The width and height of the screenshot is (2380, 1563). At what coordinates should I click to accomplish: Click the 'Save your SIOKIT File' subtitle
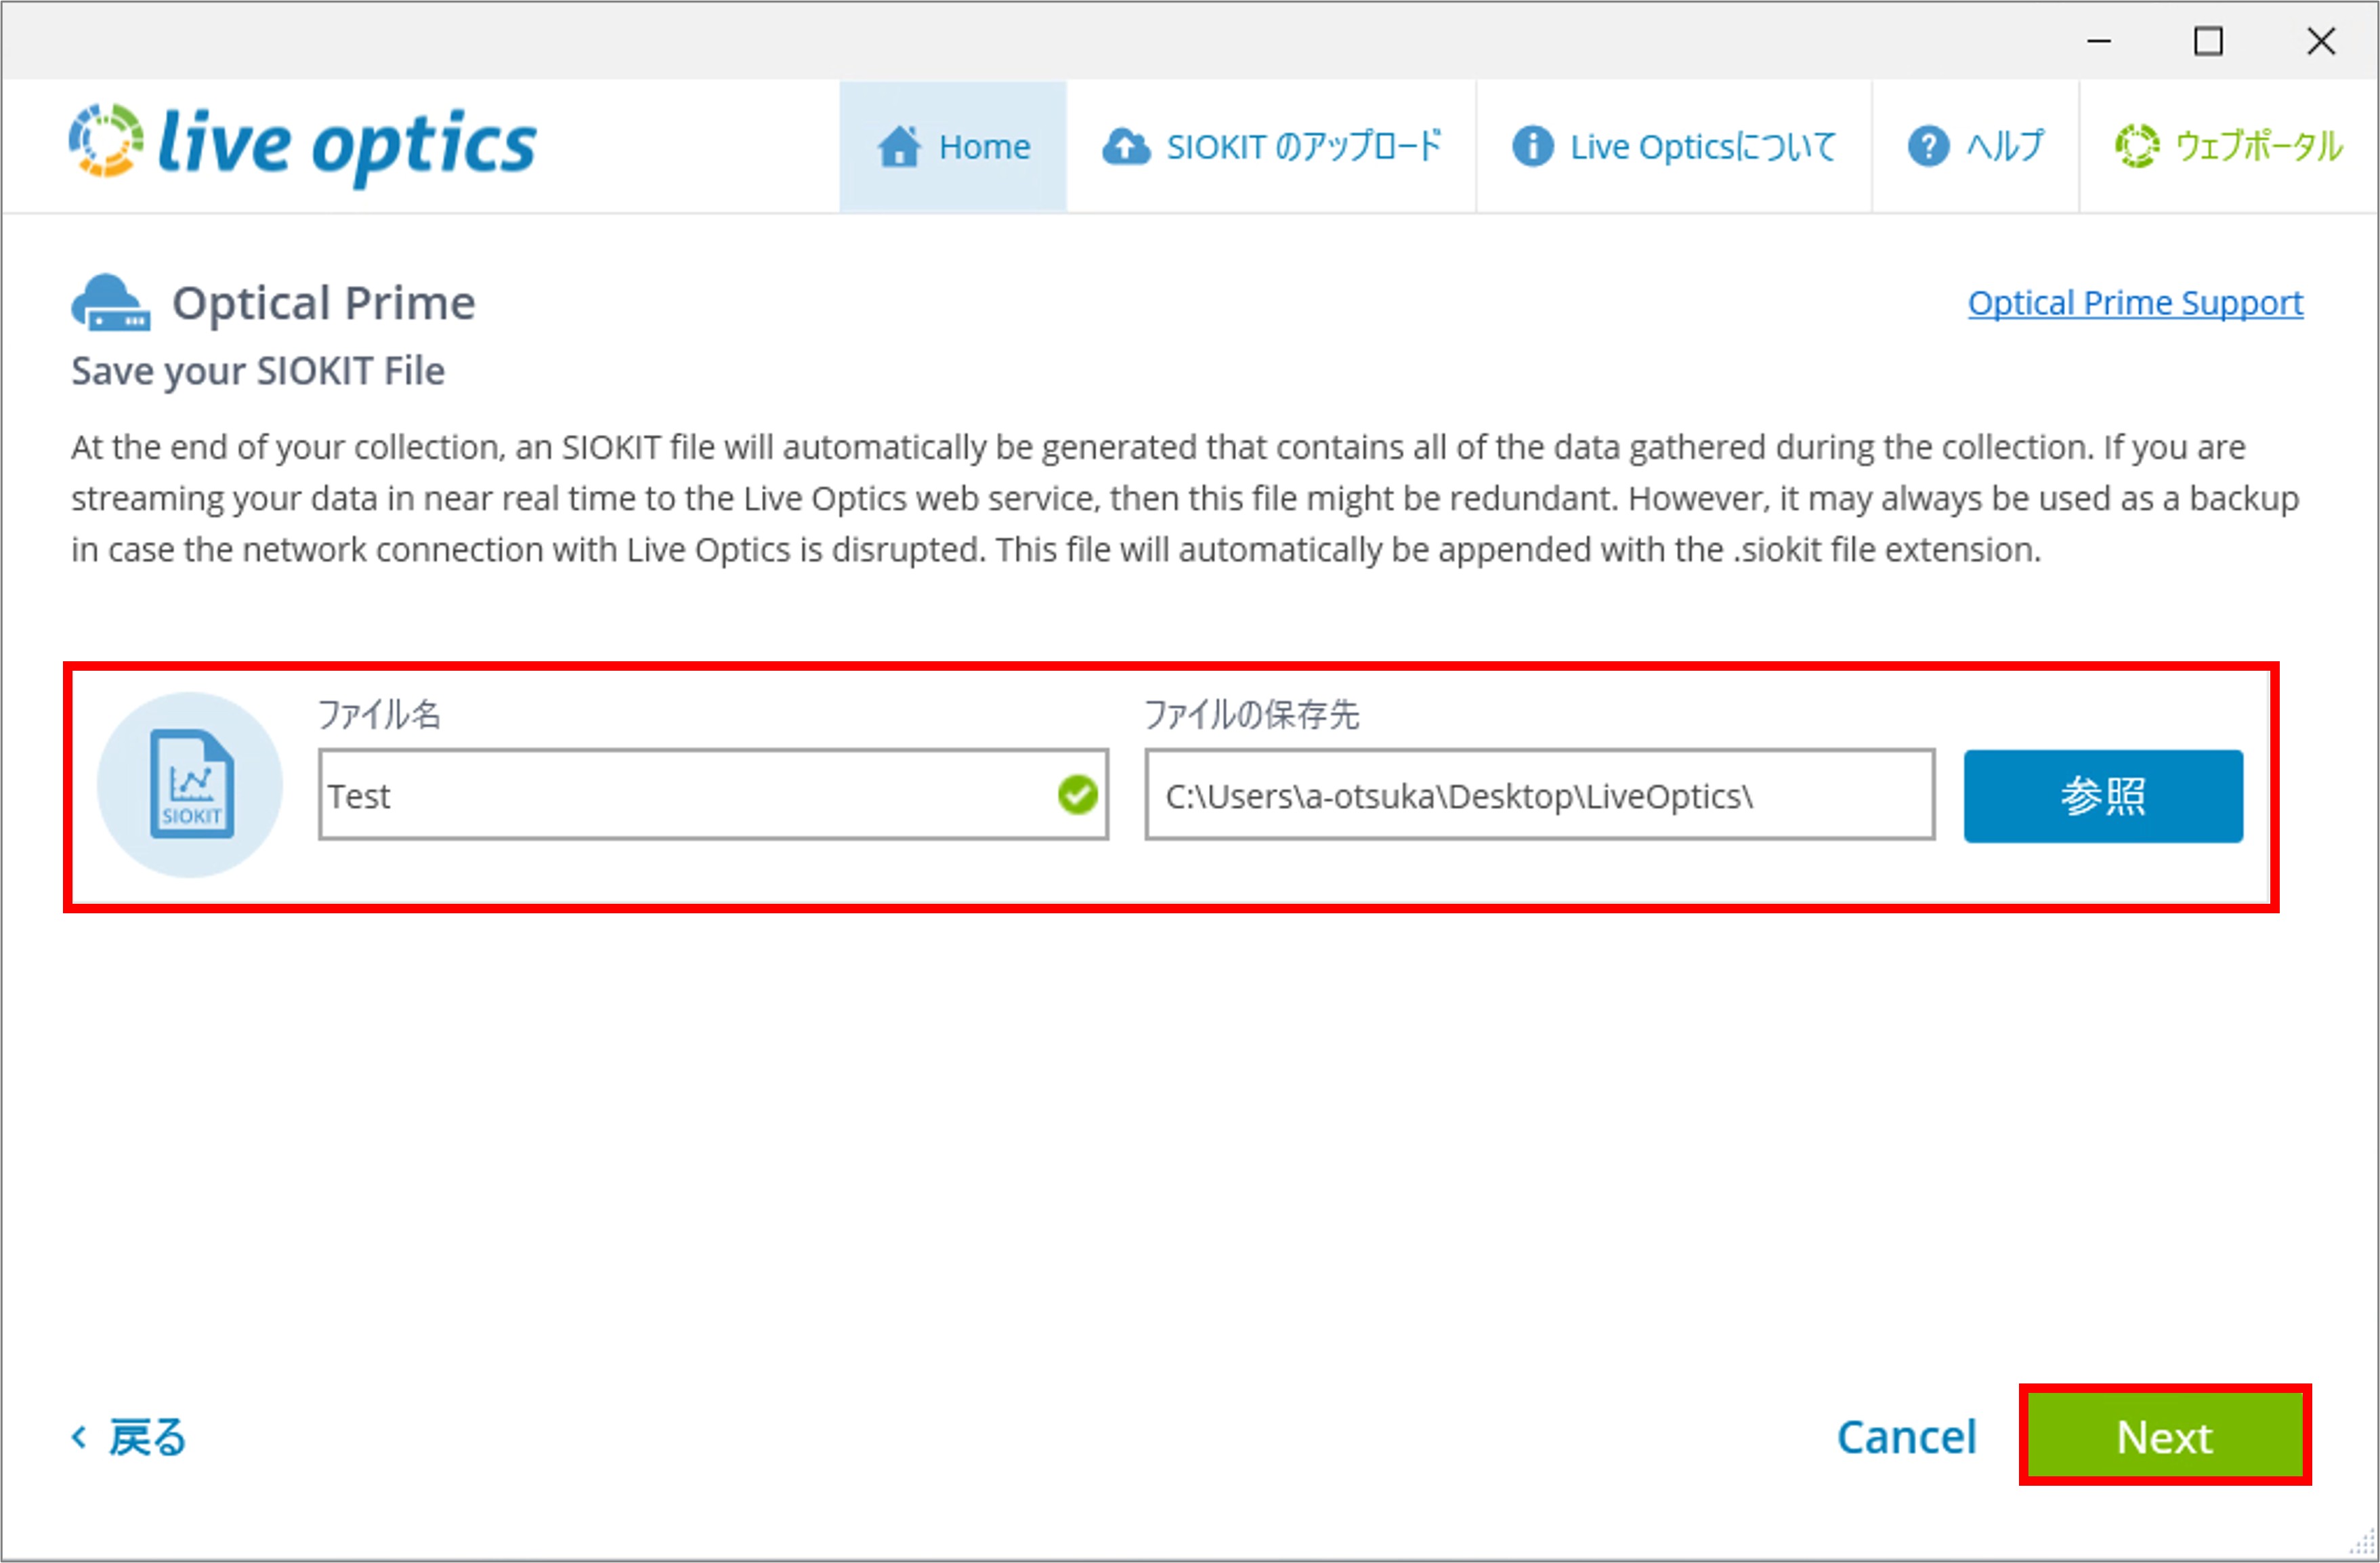(x=258, y=371)
